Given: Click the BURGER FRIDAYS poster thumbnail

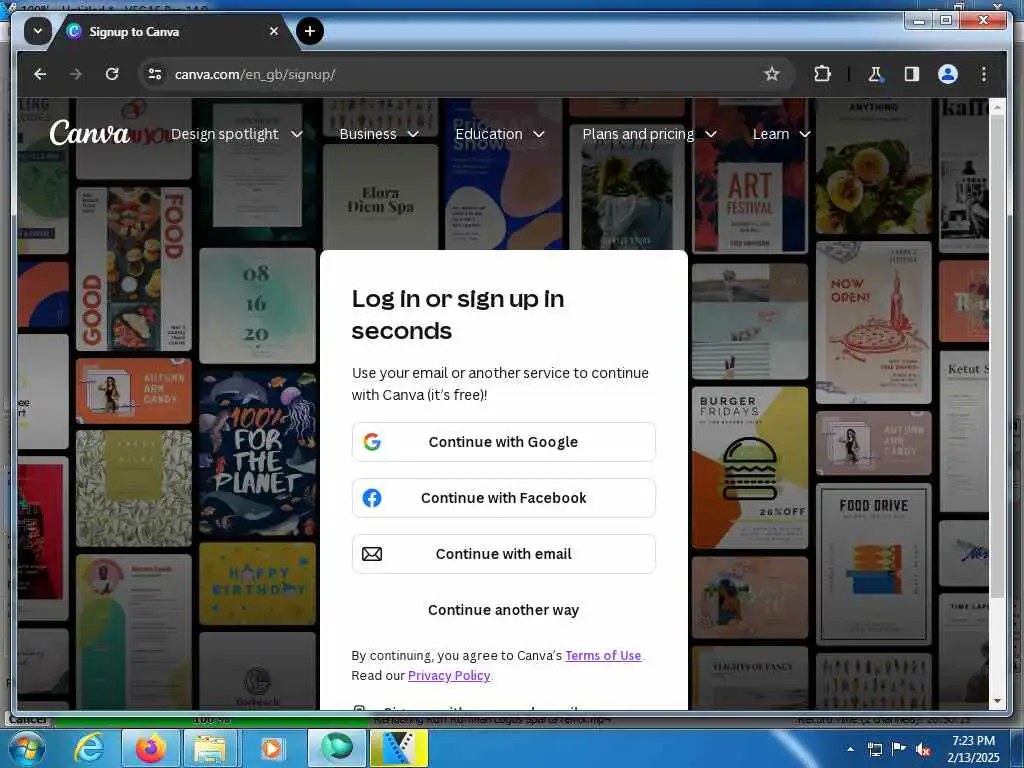Looking at the screenshot, I should (750, 468).
